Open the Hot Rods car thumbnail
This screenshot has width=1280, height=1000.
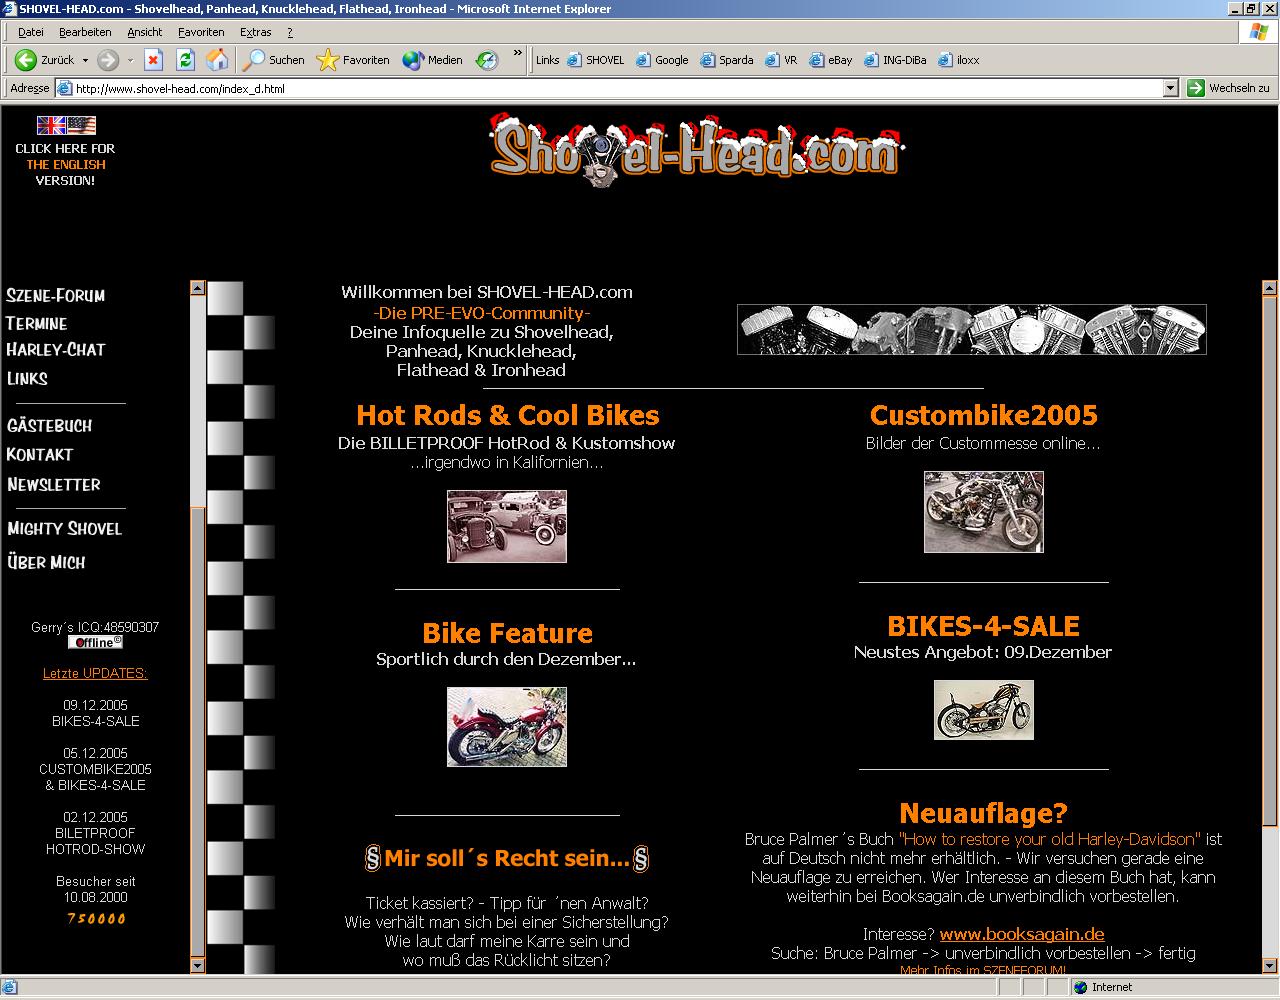(506, 526)
